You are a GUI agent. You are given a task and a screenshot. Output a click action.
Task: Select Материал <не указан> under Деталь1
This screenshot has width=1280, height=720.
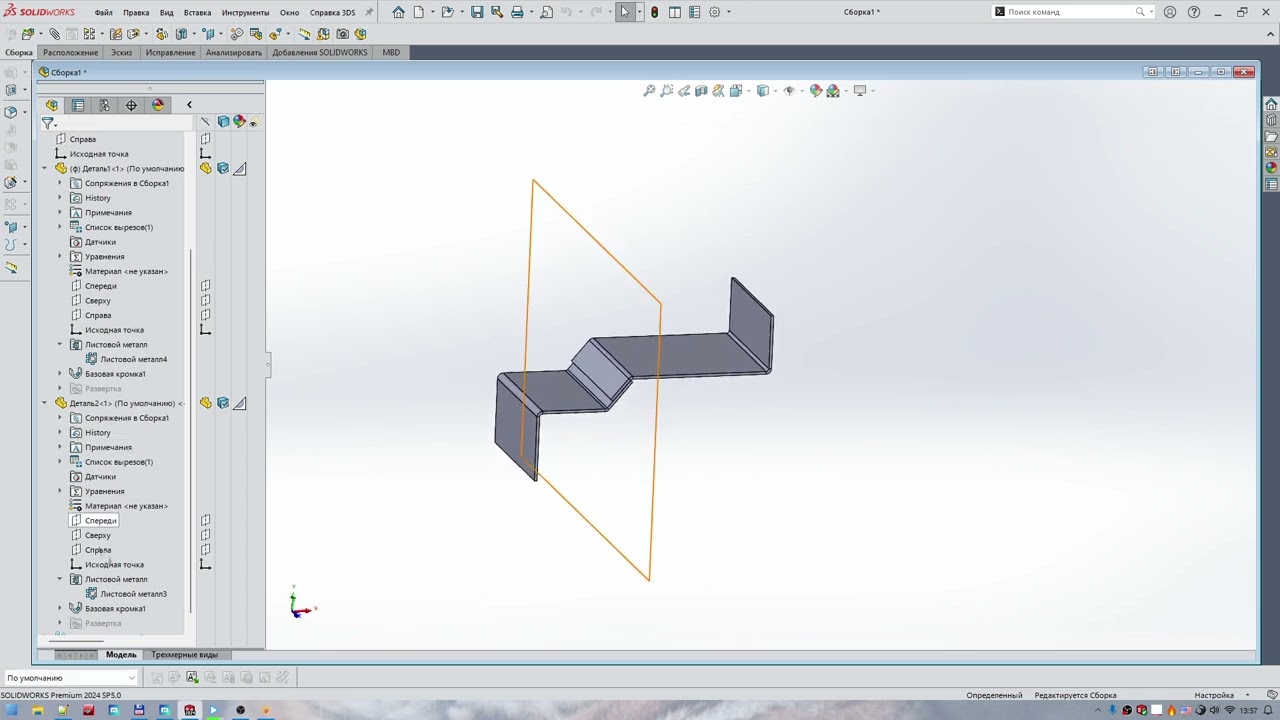126,271
